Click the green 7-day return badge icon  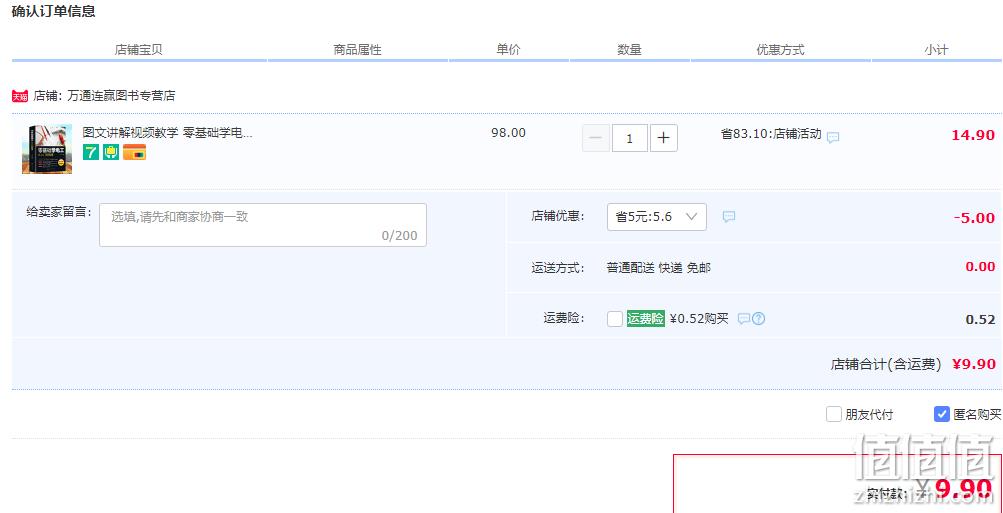point(91,152)
